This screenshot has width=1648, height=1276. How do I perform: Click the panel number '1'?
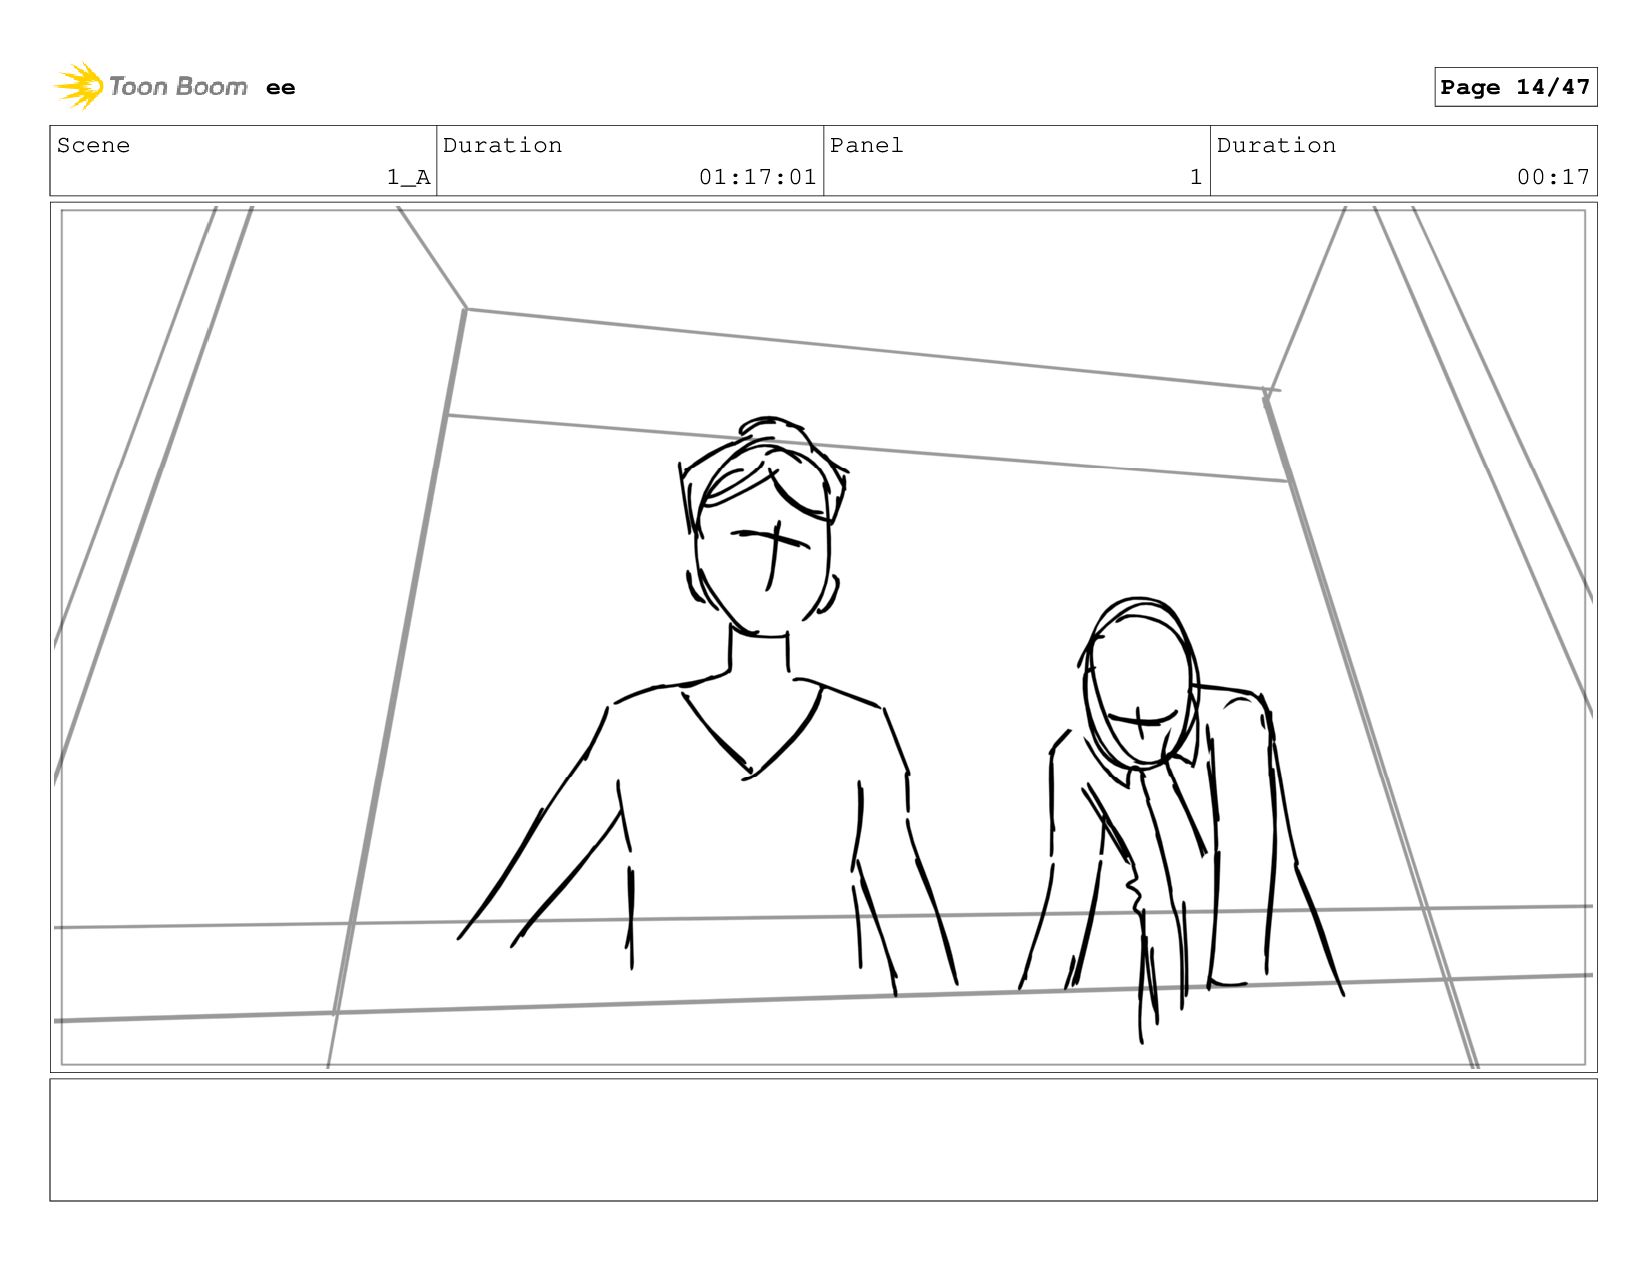click(1195, 177)
